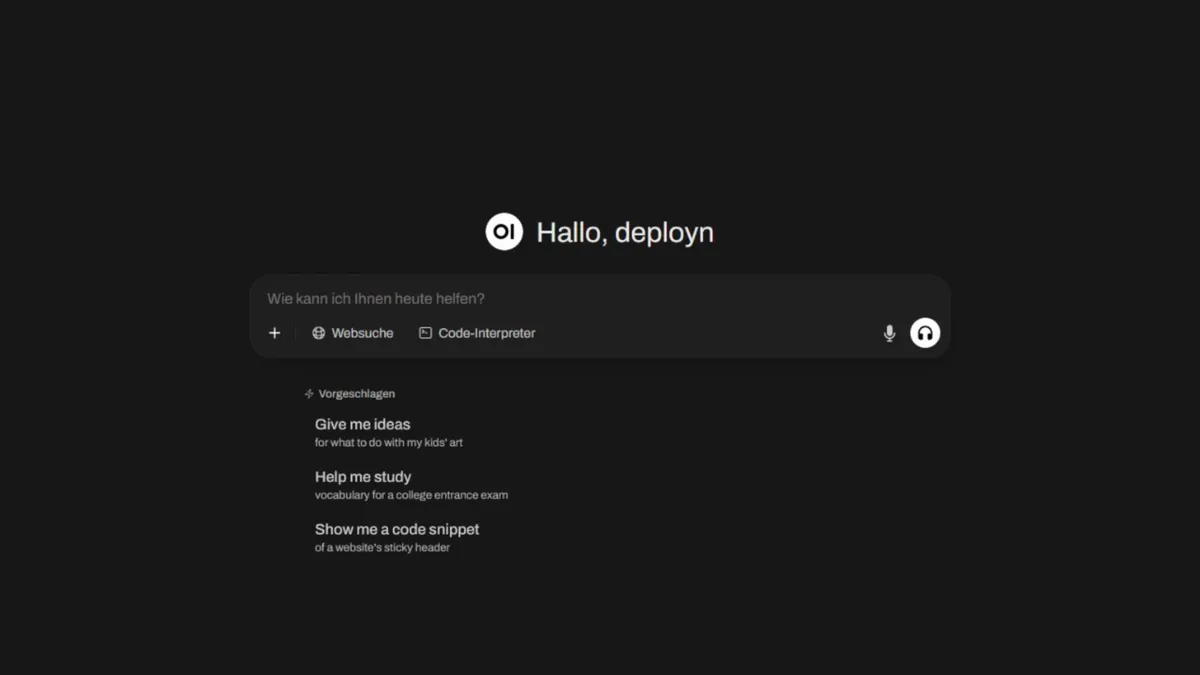Click 'for what to do with my kids' art'
Screen dimensions: 1200x675
coord(389,442)
